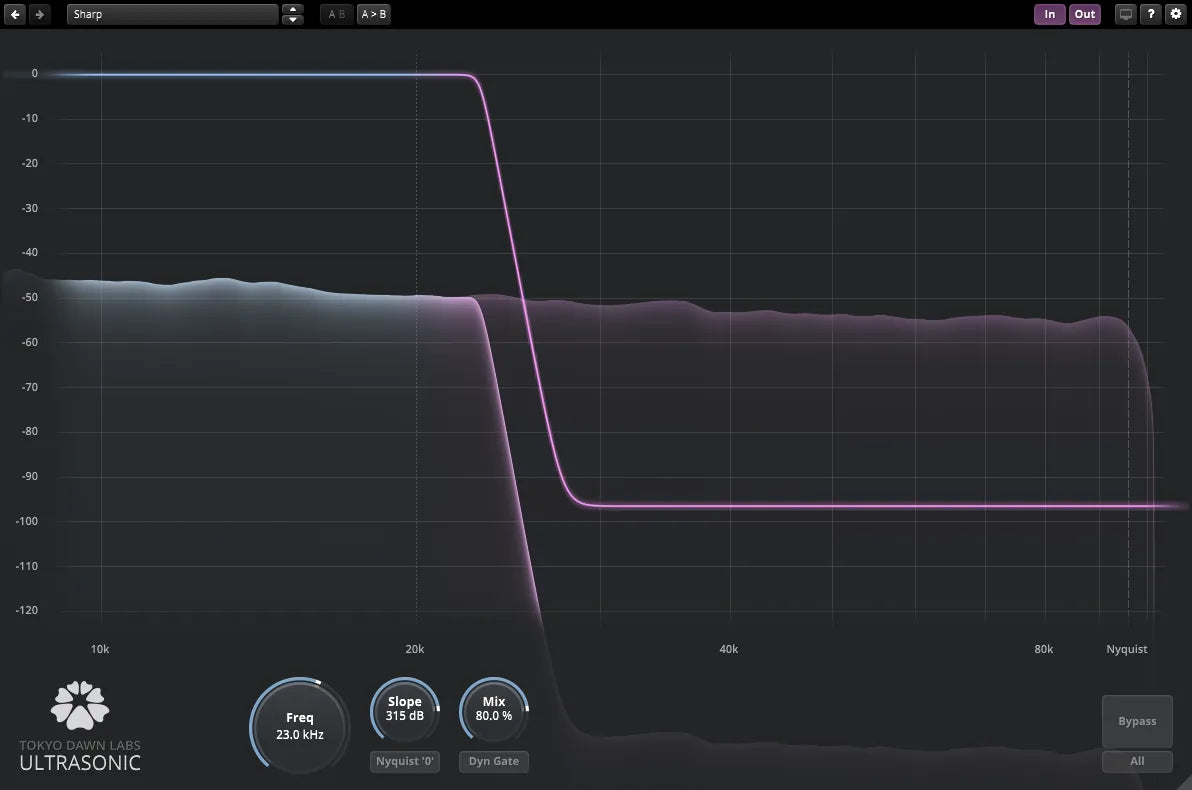Click the next preset forward arrow
This screenshot has width=1192, height=790.
[x=37, y=14]
